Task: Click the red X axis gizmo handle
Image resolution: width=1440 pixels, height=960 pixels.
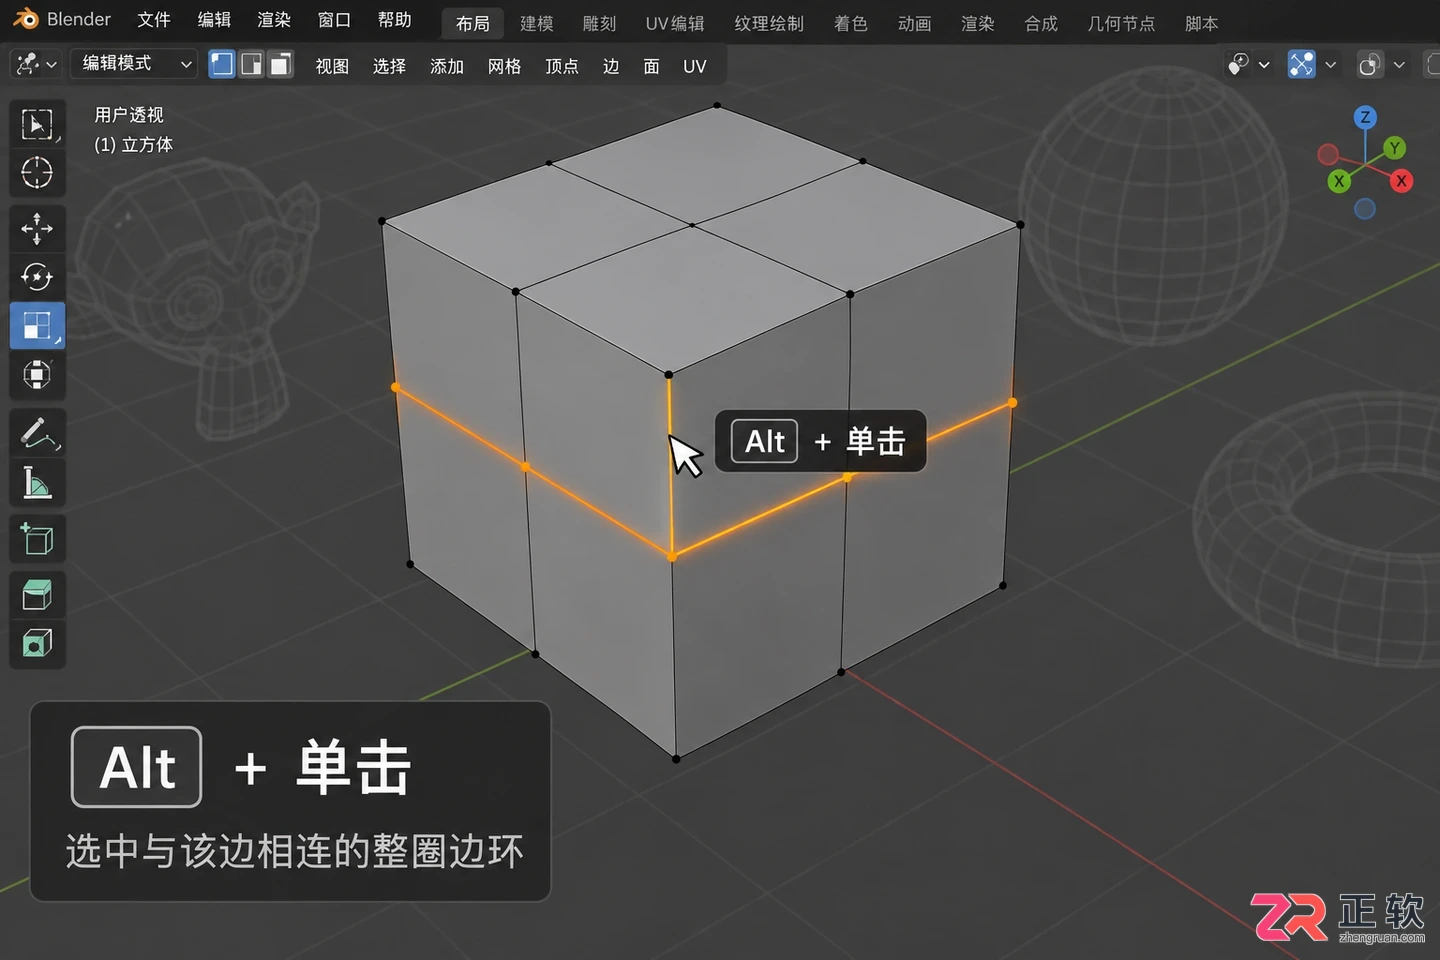Action: (x=1401, y=181)
